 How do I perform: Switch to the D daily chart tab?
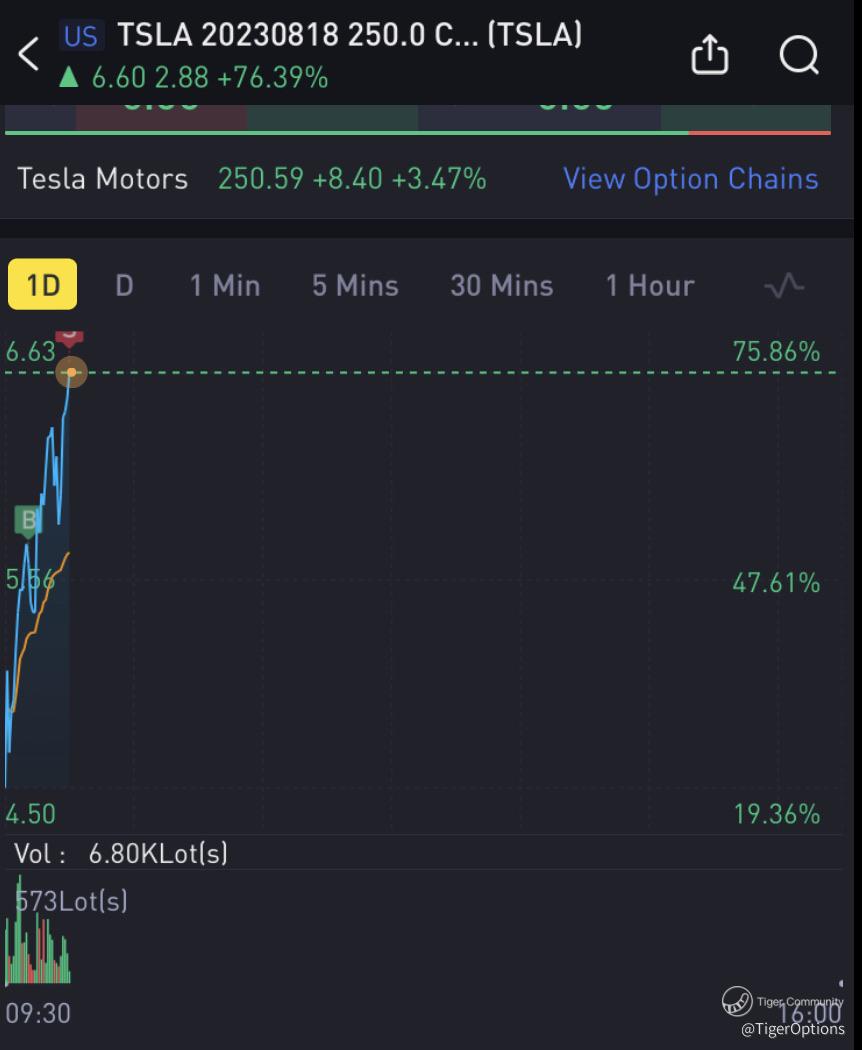124,286
